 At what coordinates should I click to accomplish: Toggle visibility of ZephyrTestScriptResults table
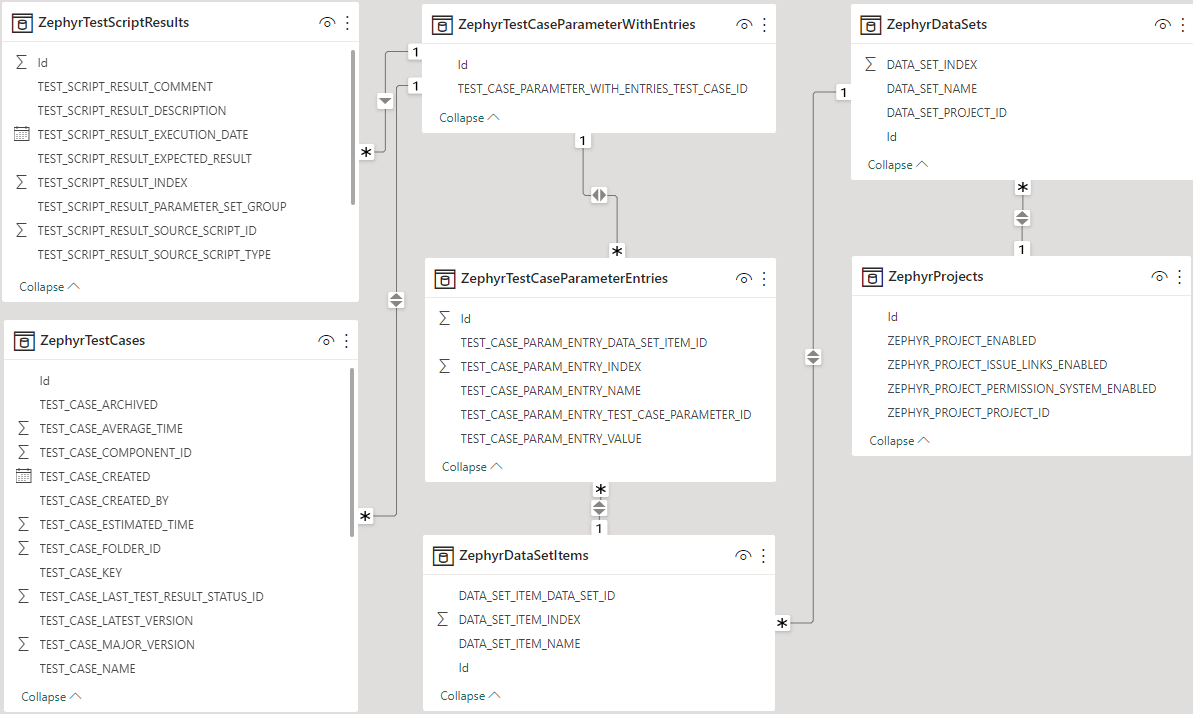coord(326,22)
